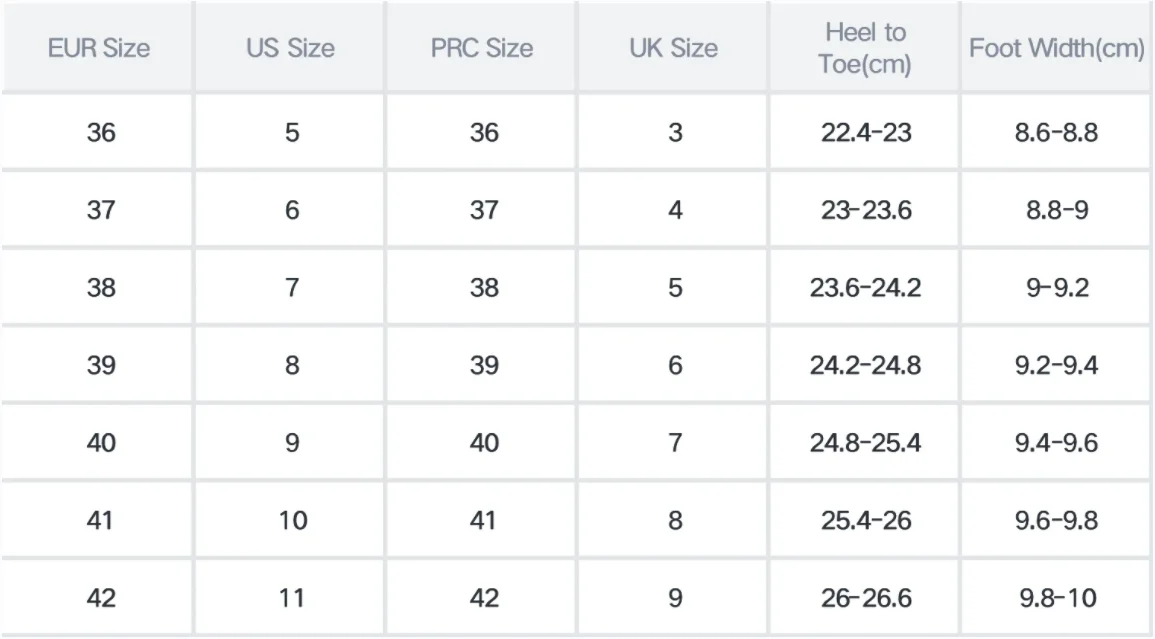Click PRC size 38 cell
The image size is (1155, 639).
[484, 288]
